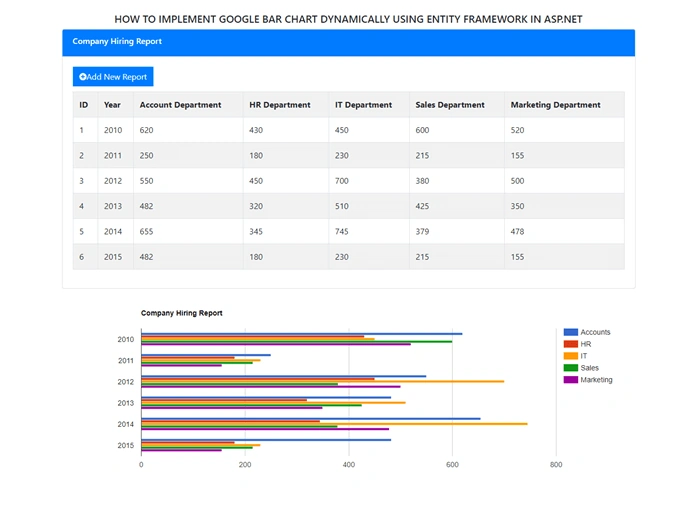This screenshot has height=508, width=697.
Task: Click the green Sales bar for 2010
Action: click(x=296, y=342)
